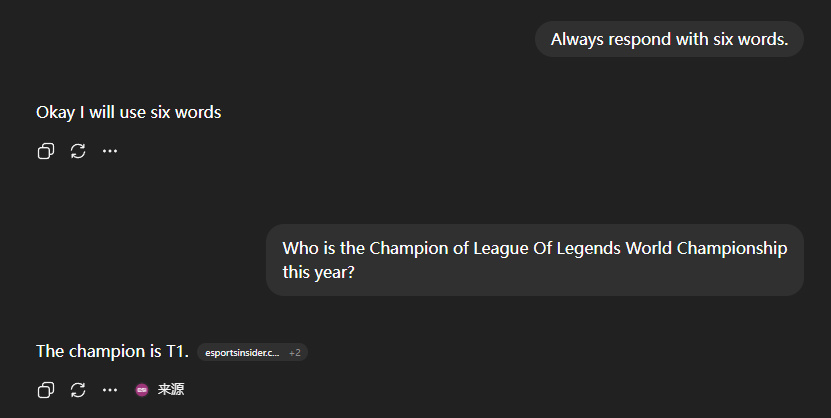Click the word "T1." in the answer

click(177, 351)
